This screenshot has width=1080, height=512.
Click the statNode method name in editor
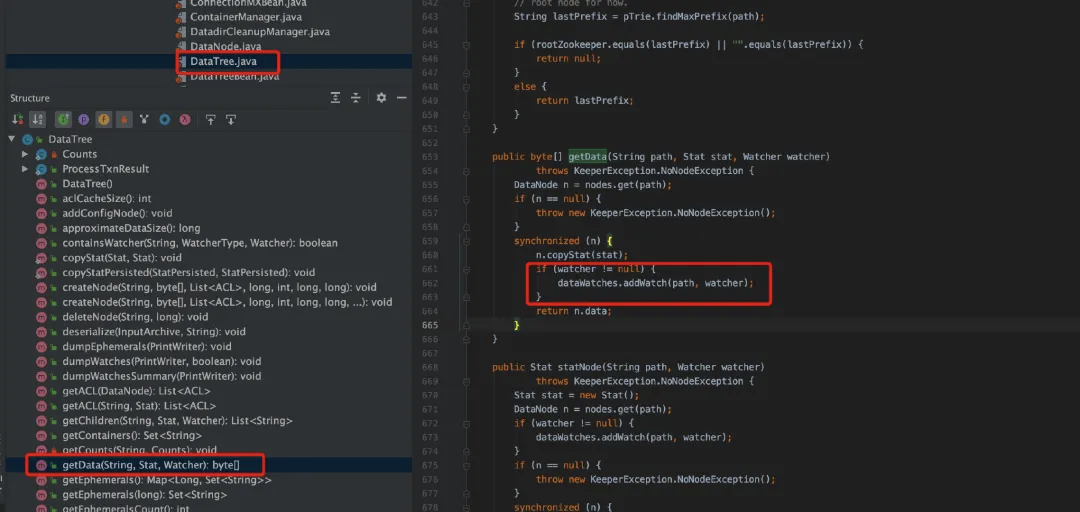pos(580,367)
